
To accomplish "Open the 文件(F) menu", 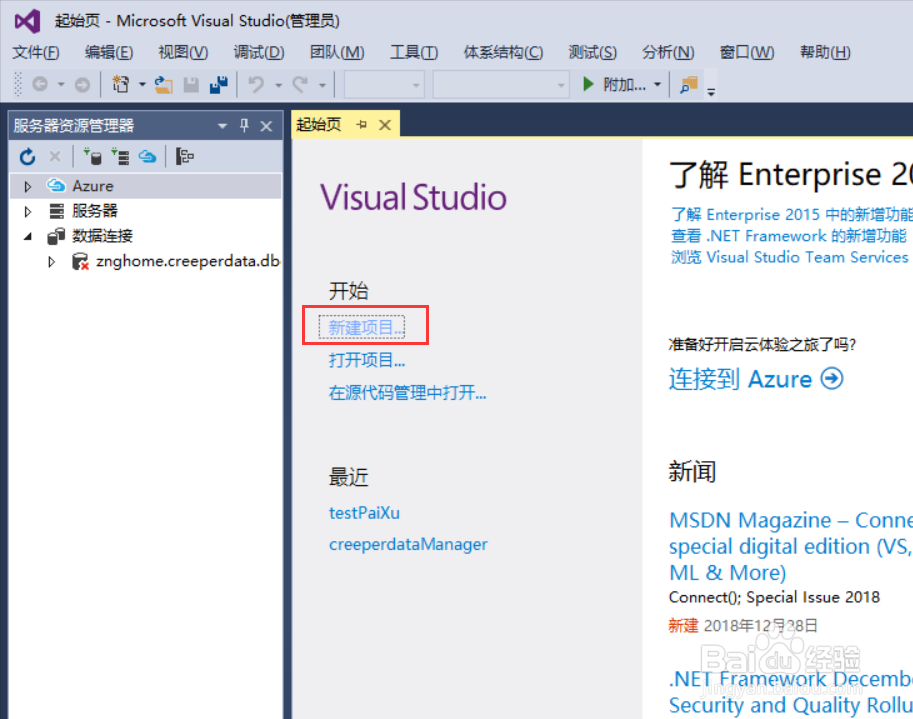I will pyautogui.click(x=36, y=52).
